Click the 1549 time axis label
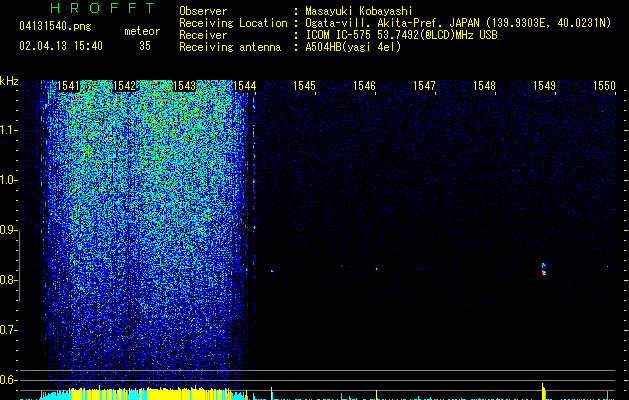629x400 pixels. click(x=544, y=86)
